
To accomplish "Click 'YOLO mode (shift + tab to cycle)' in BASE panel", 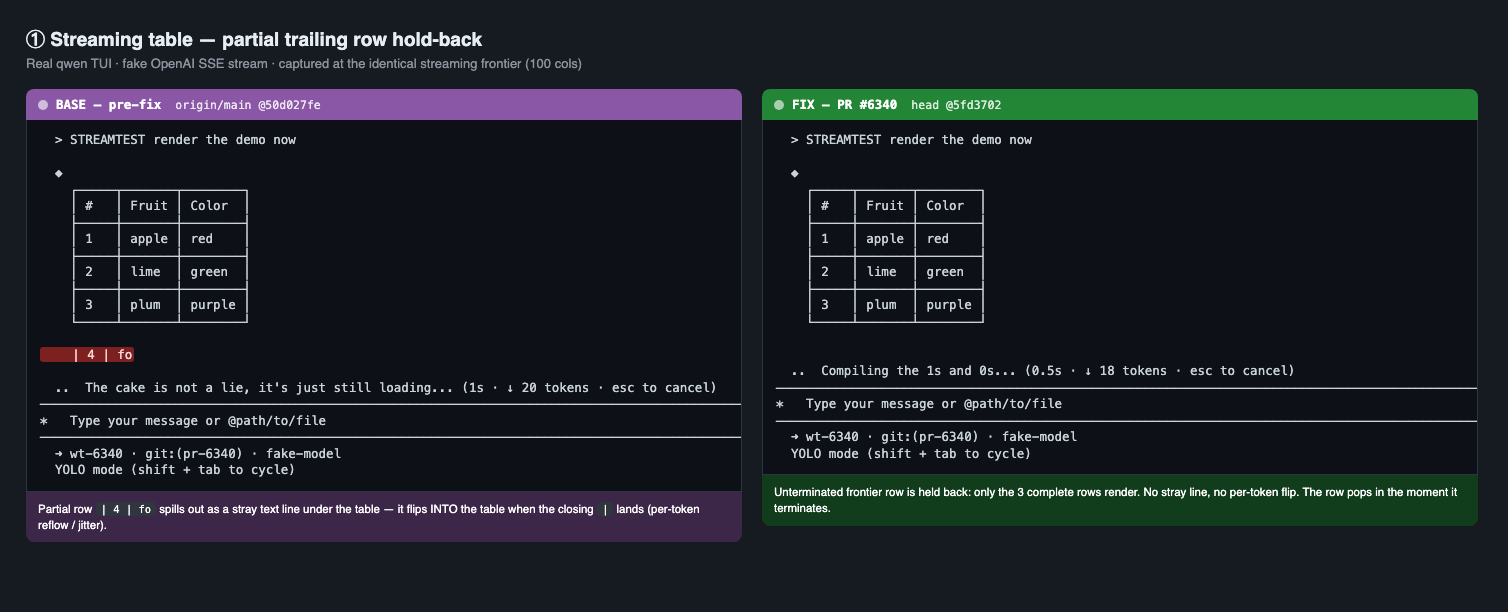I will 175,469.
